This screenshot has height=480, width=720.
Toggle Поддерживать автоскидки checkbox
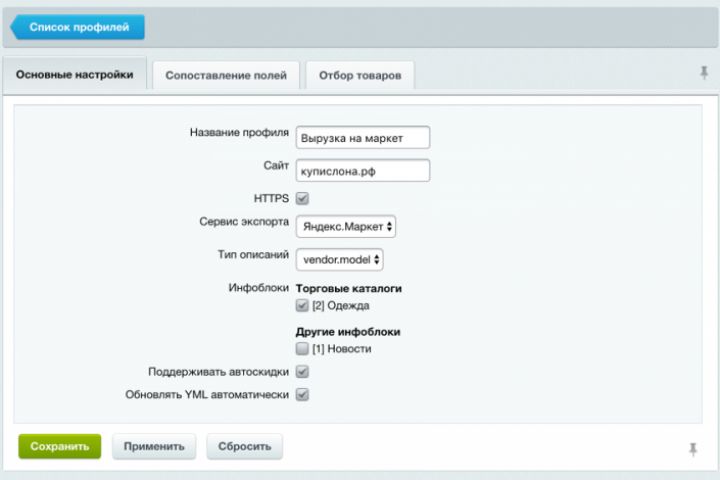302,372
